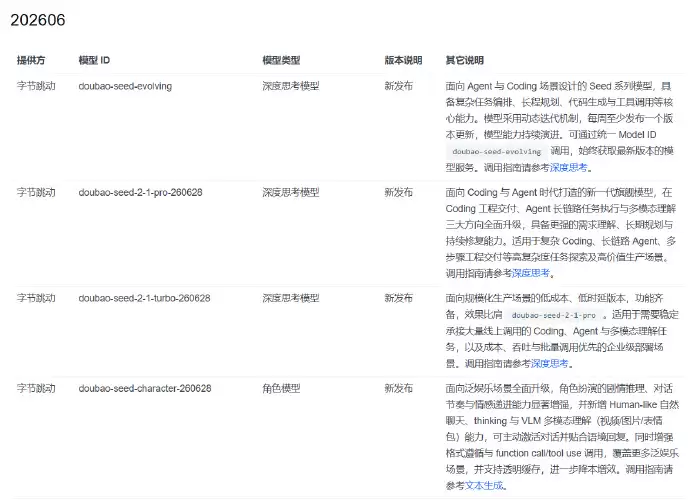Open the 深度思考 link in doubao-seed-evolving row
Image resolution: width=690 pixels, height=500 pixels.
569,168
